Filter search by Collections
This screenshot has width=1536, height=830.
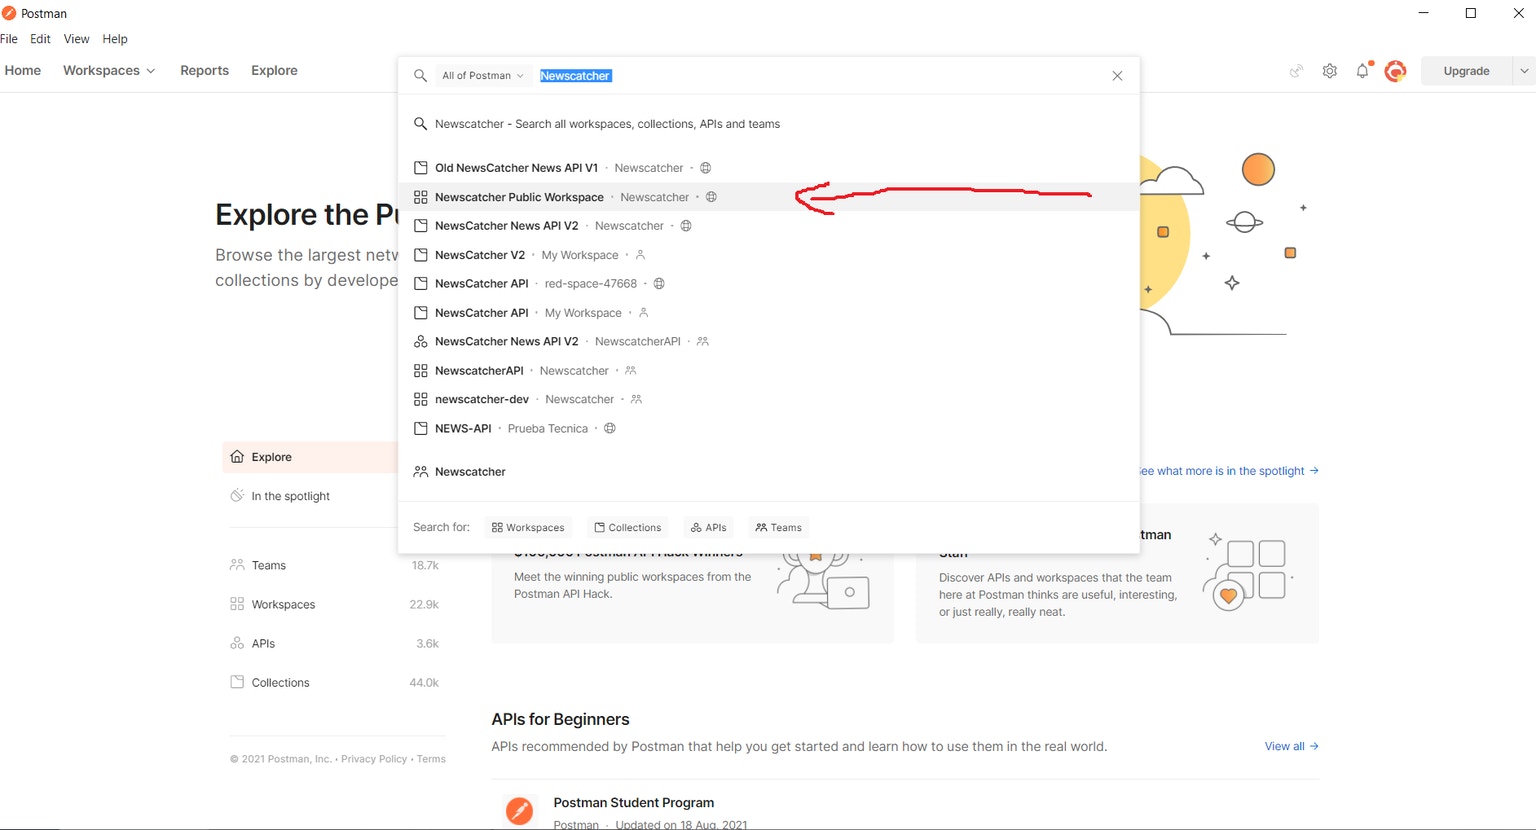[627, 528]
